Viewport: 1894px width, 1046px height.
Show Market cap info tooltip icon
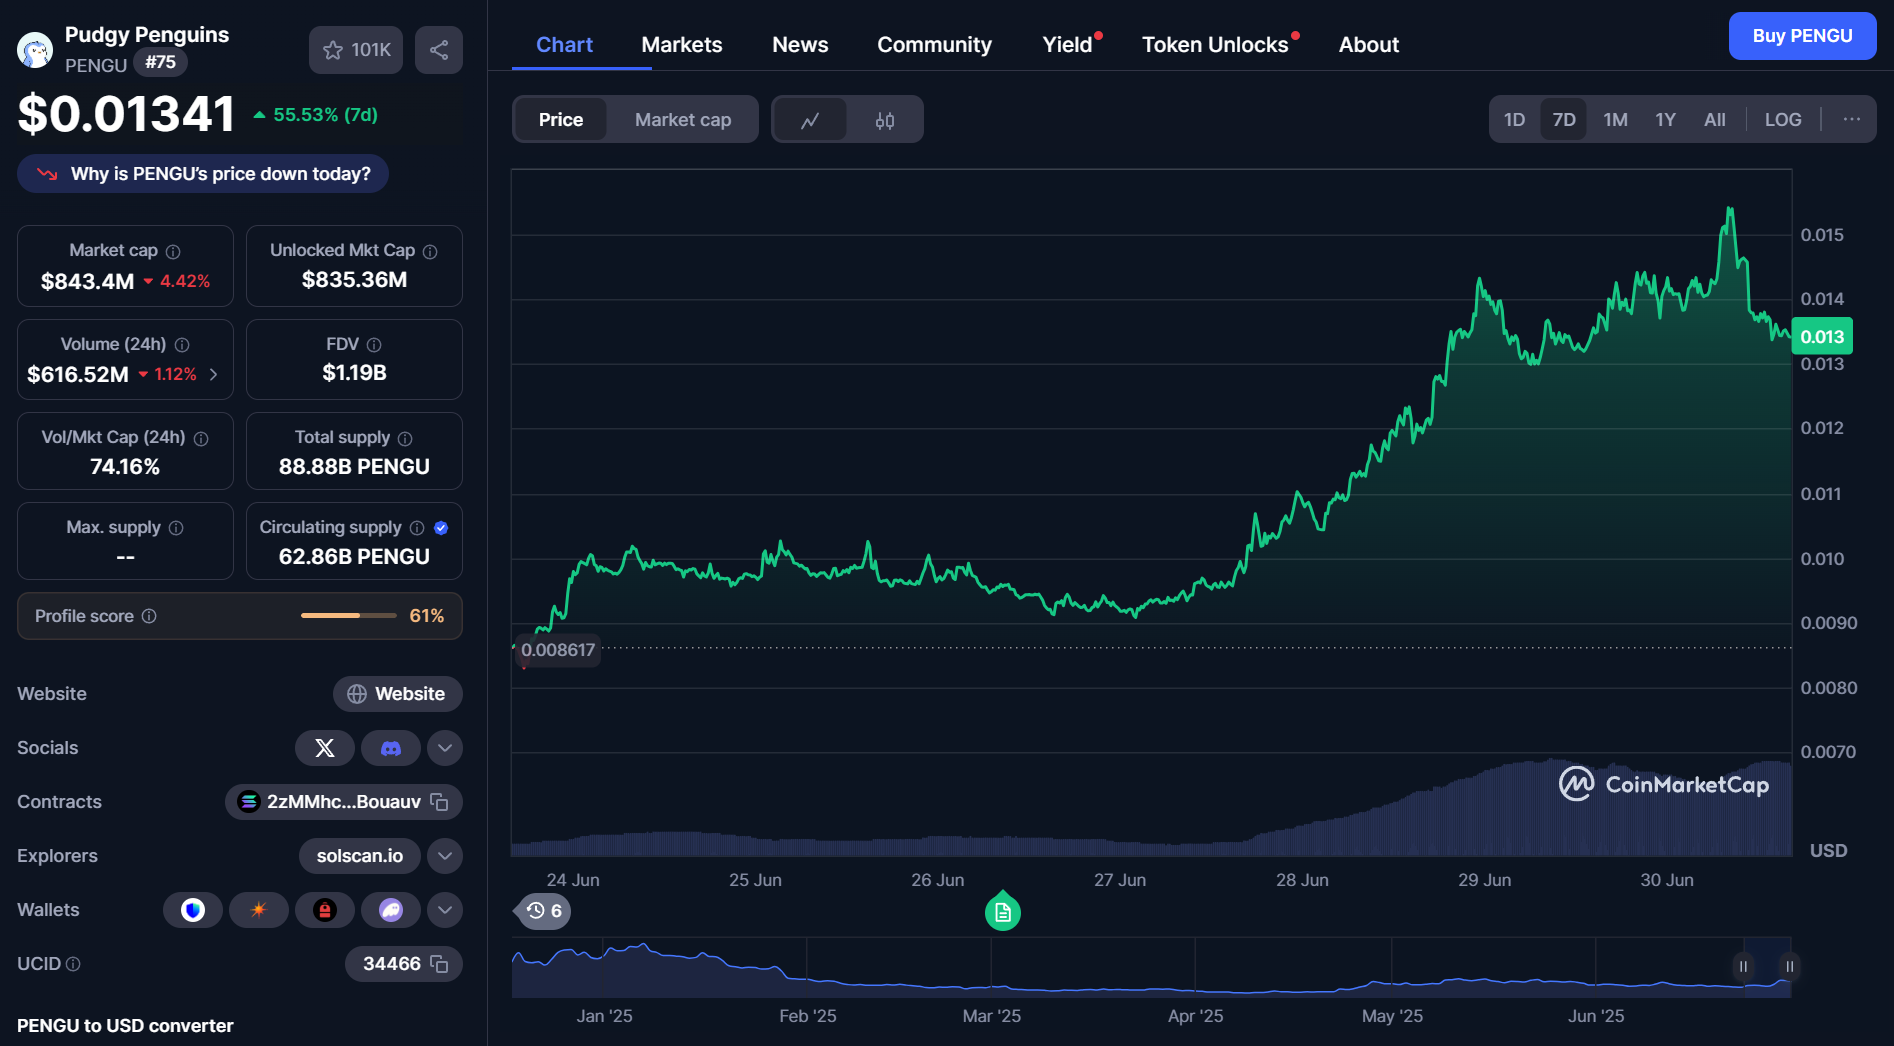point(173,251)
